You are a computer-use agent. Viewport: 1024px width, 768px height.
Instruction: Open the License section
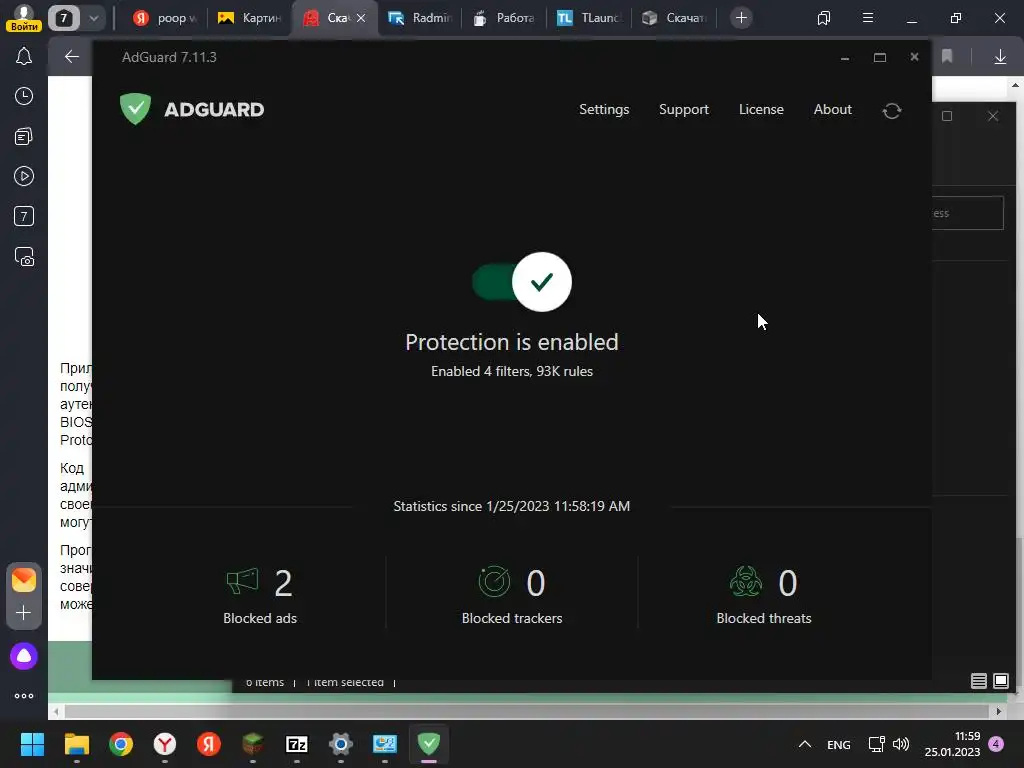(x=761, y=109)
